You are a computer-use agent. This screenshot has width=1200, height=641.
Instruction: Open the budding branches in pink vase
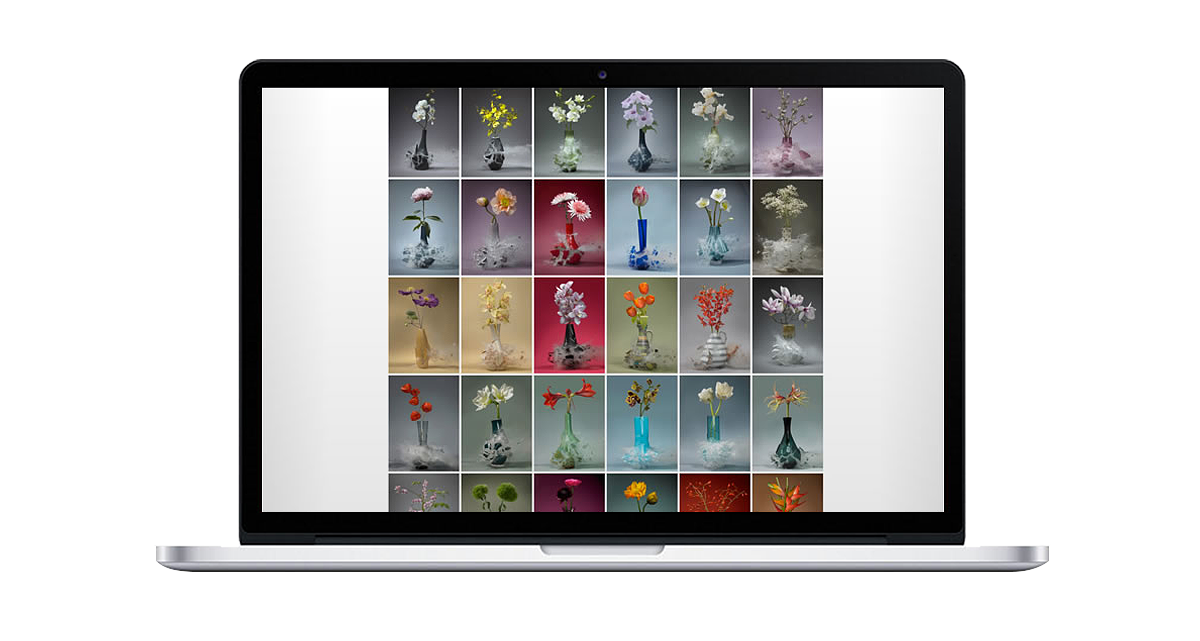tap(787, 132)
